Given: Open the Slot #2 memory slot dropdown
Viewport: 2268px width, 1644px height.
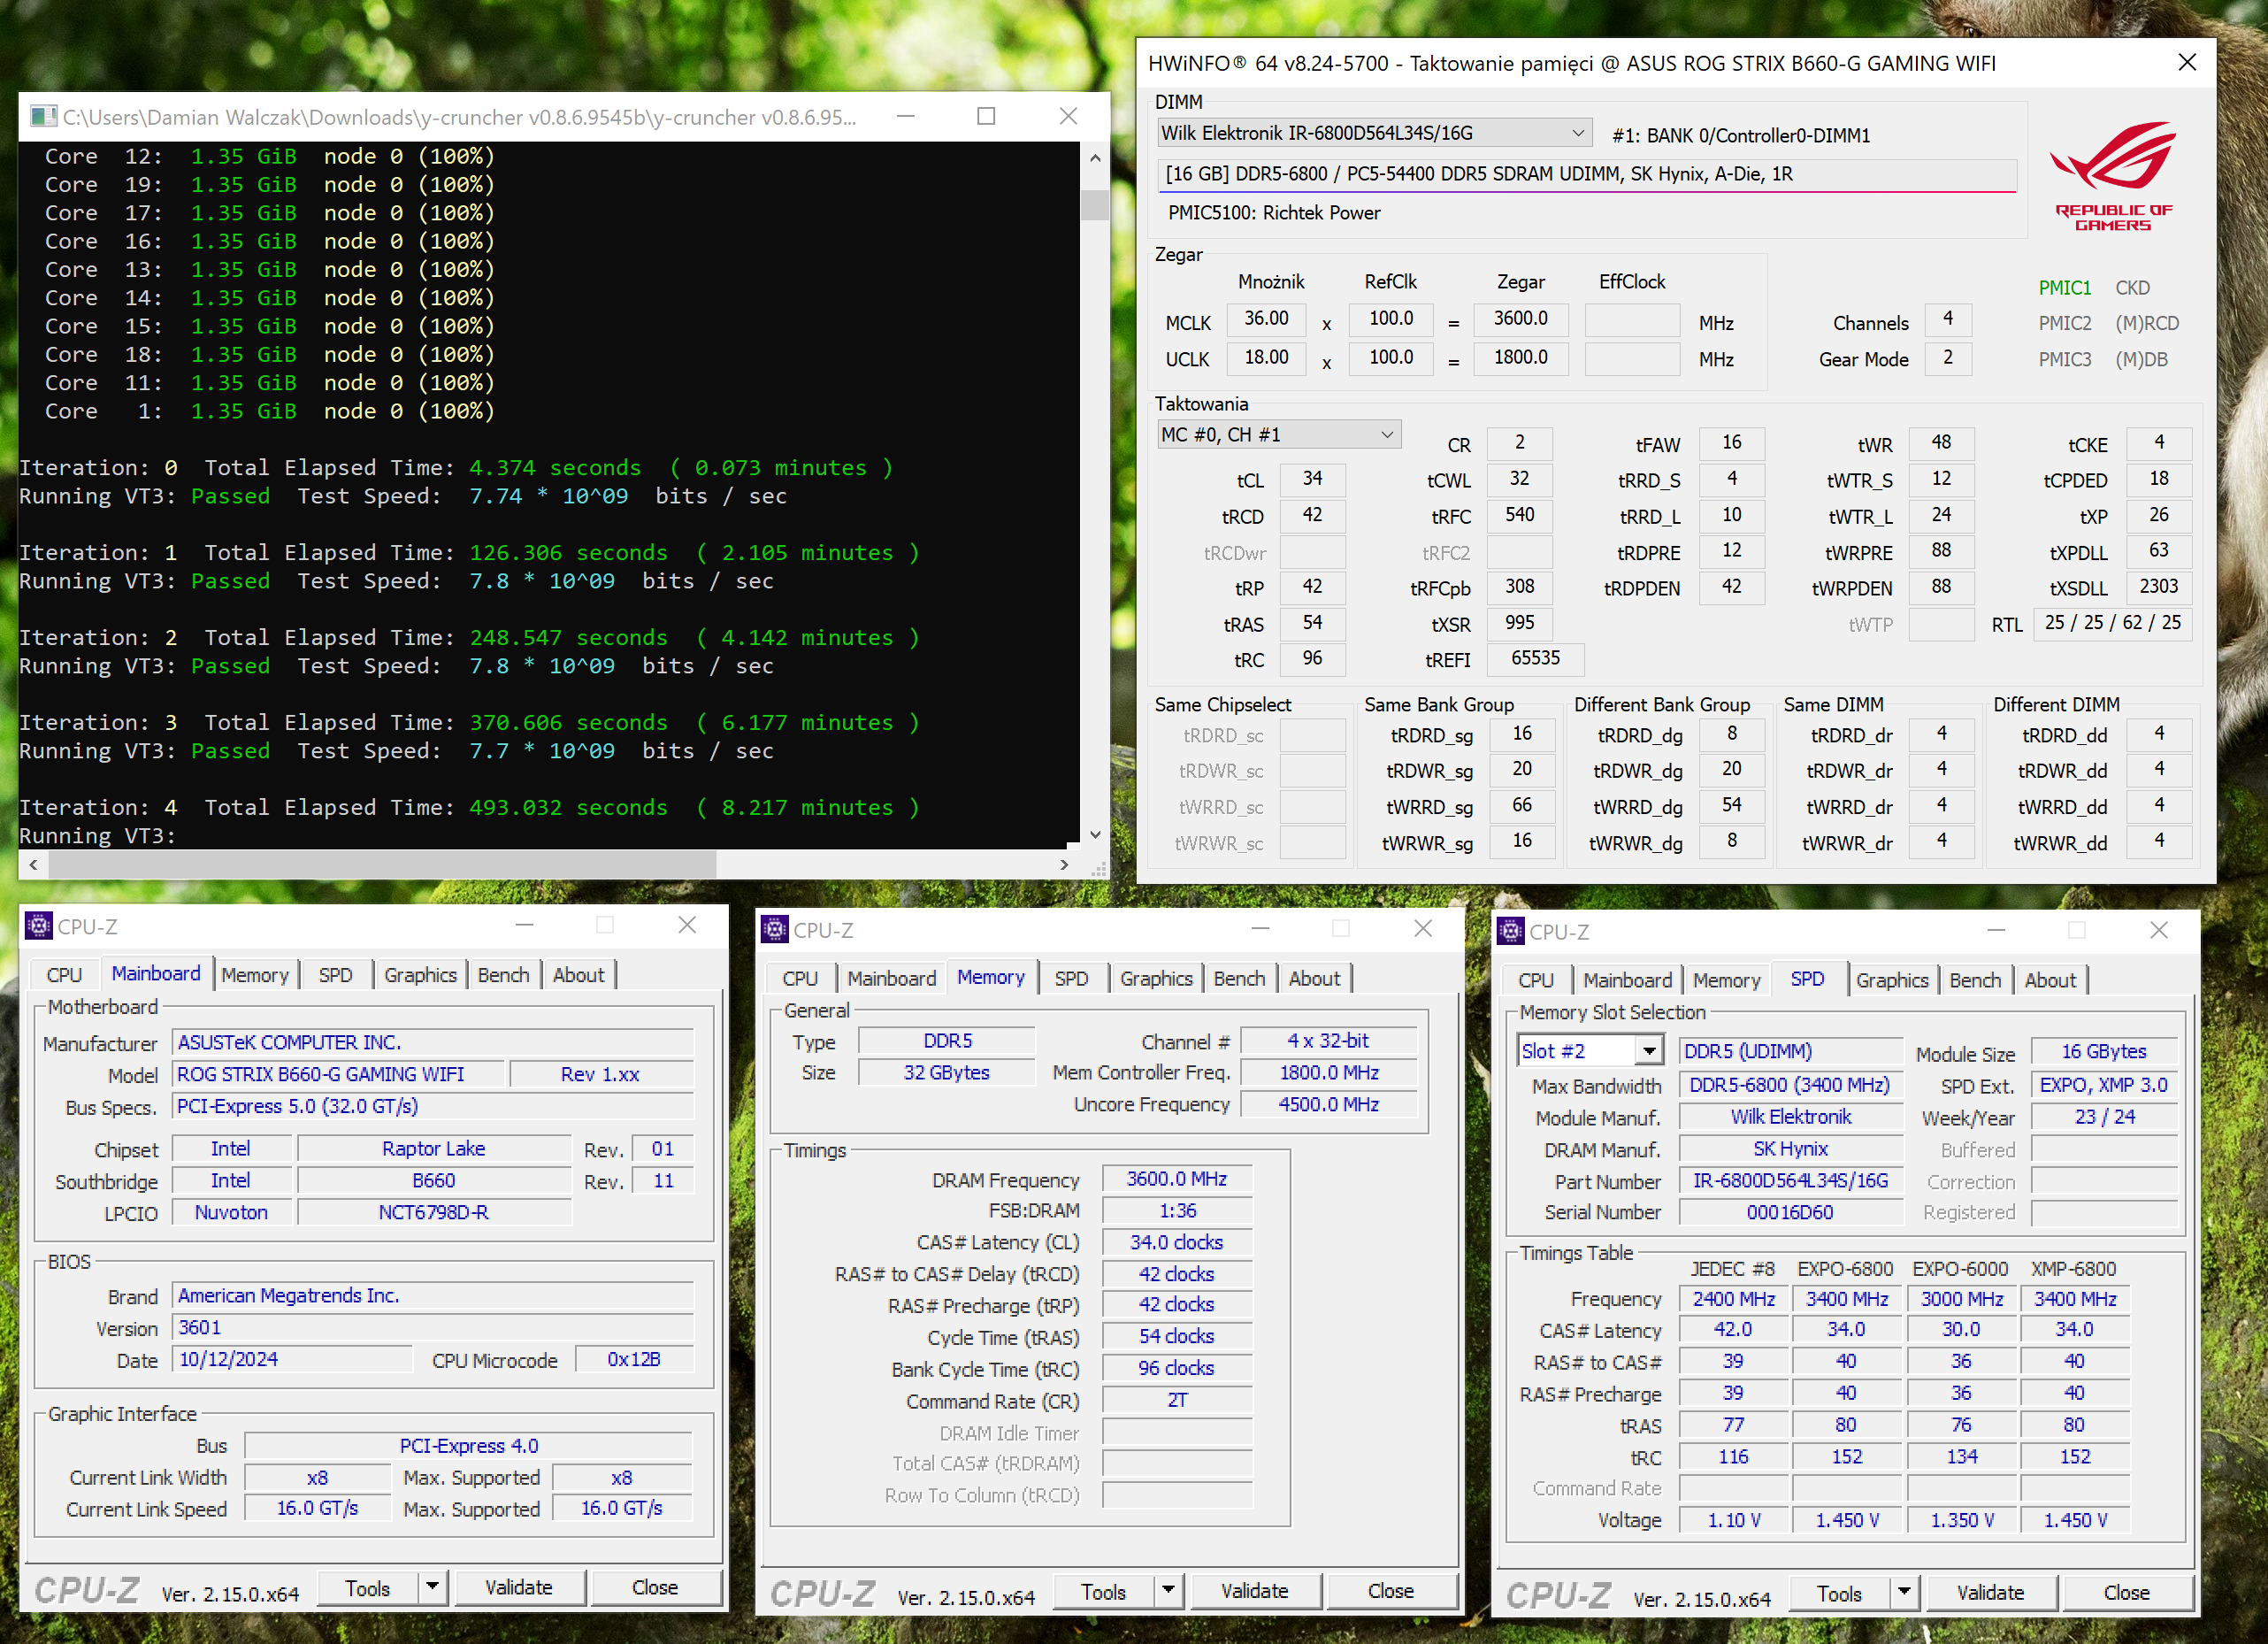Looking at the screenshot, I should click(x=1648, y=1051).
